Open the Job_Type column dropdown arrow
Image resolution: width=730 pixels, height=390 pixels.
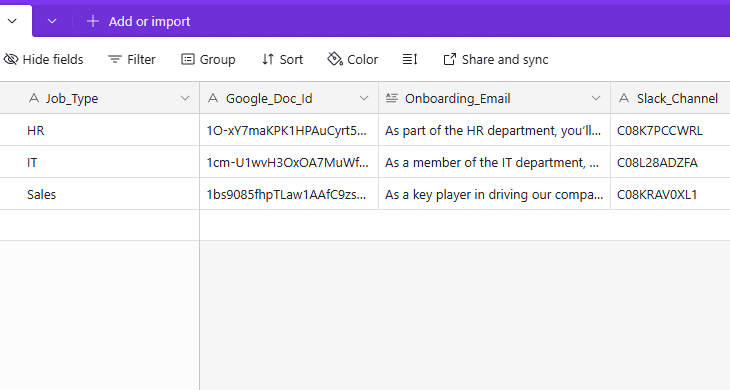185,98
